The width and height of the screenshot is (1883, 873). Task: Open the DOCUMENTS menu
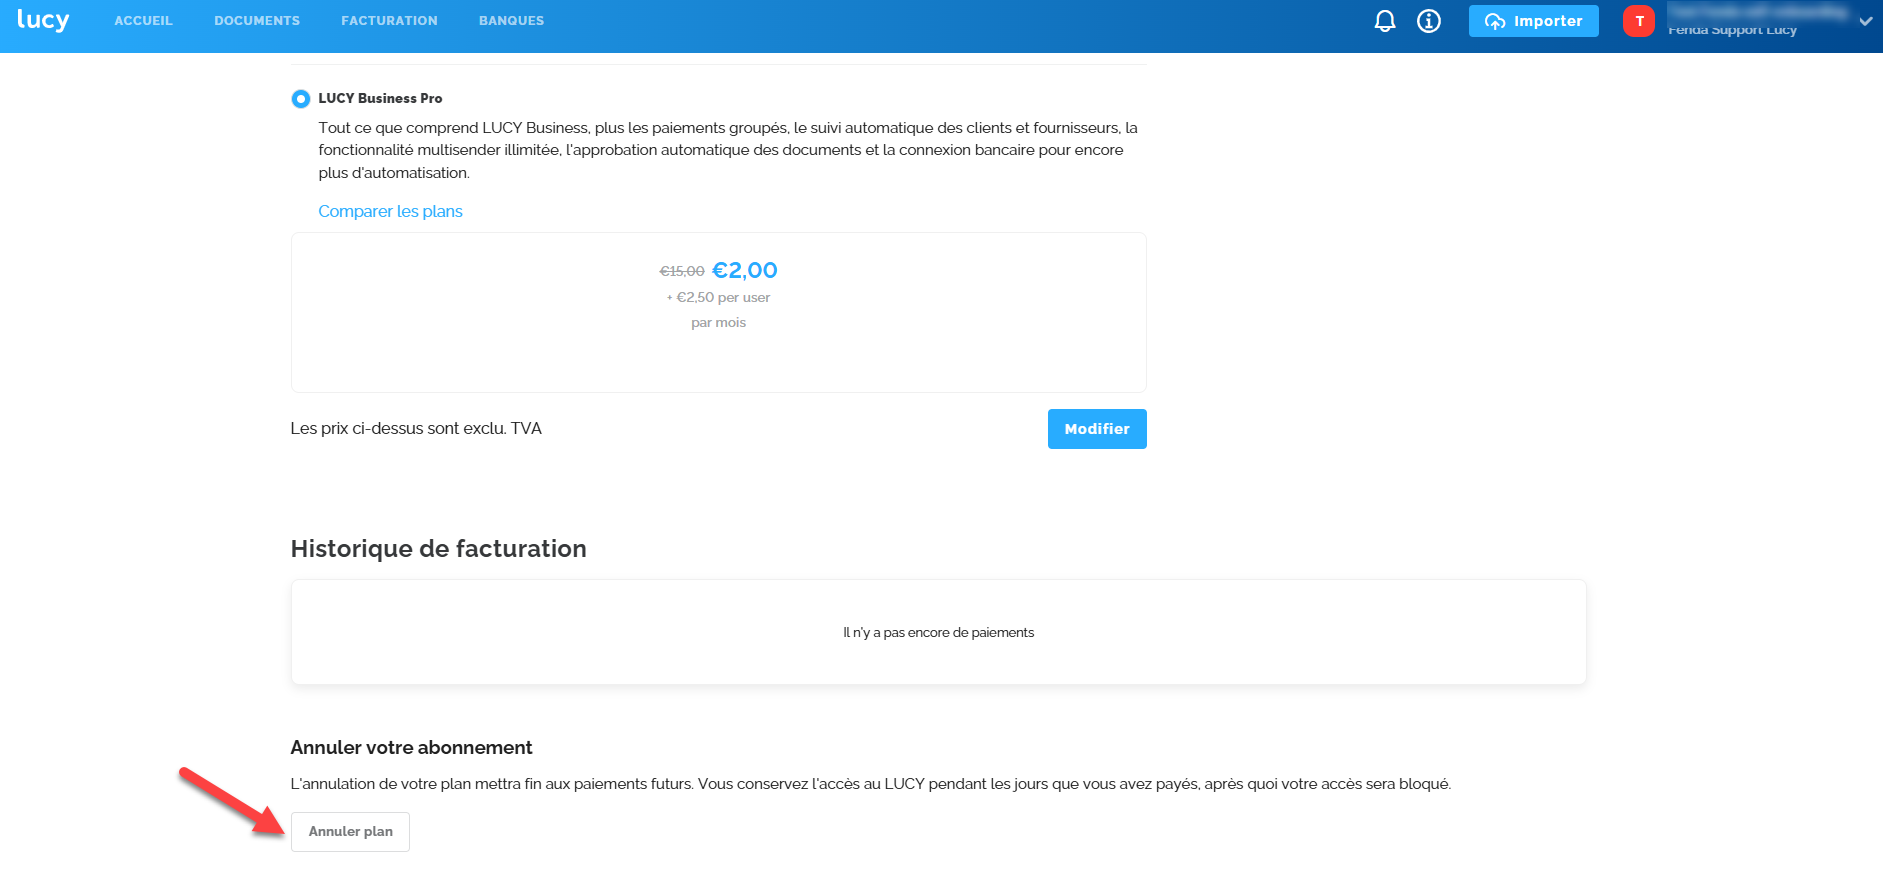(257, 21)
